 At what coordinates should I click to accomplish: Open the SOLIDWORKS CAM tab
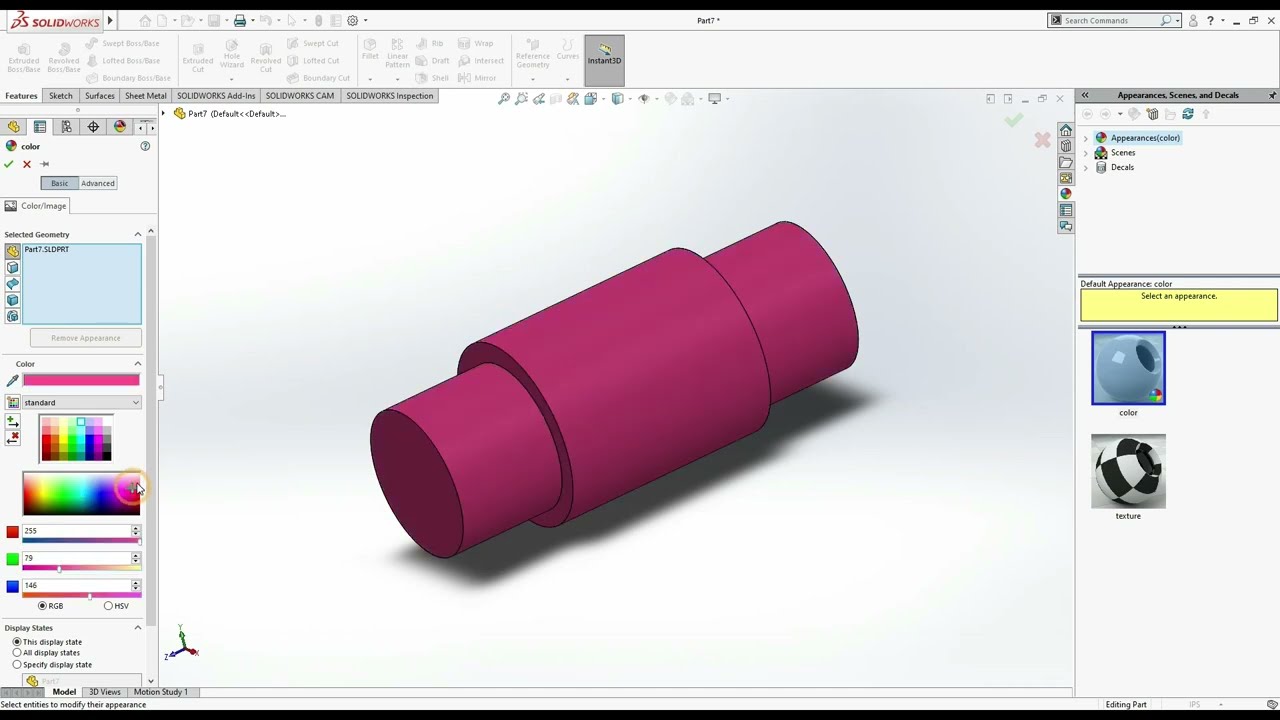tap(300, 96)
